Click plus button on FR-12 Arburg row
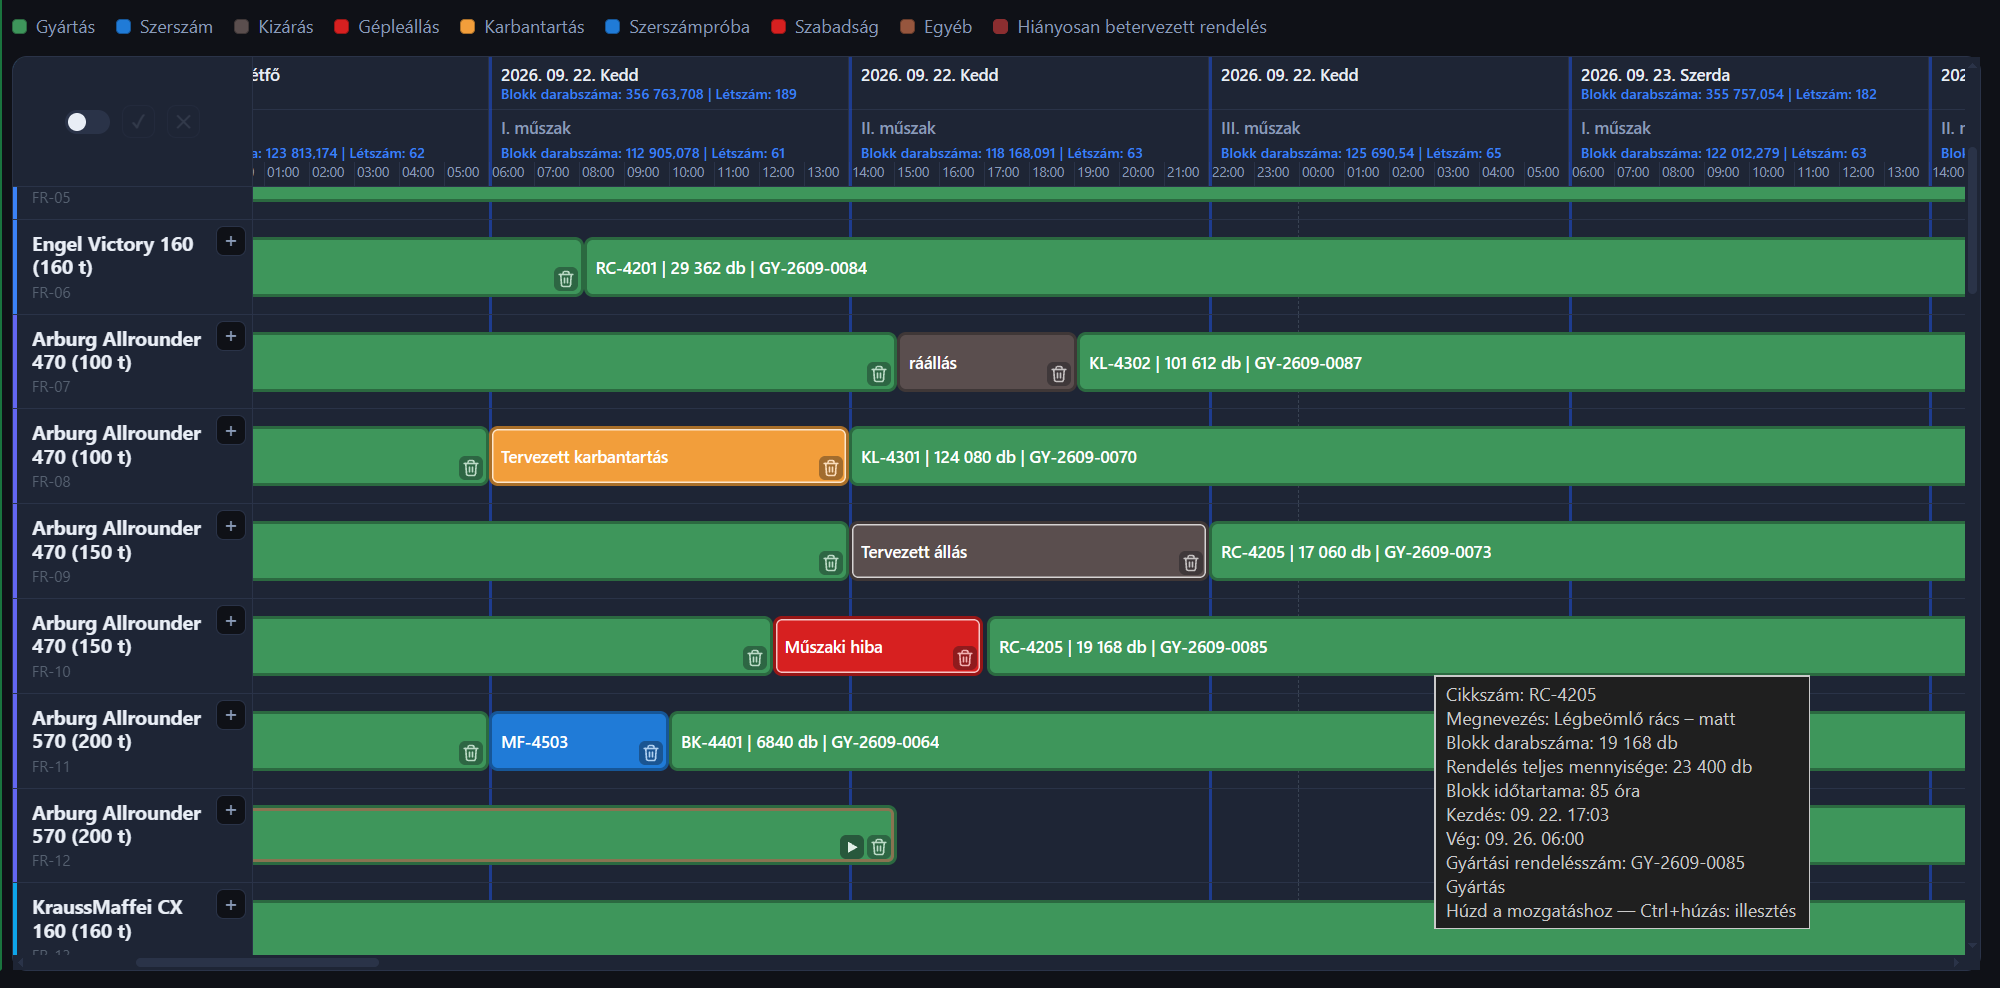2000x988 pixels. pos(231,810)
